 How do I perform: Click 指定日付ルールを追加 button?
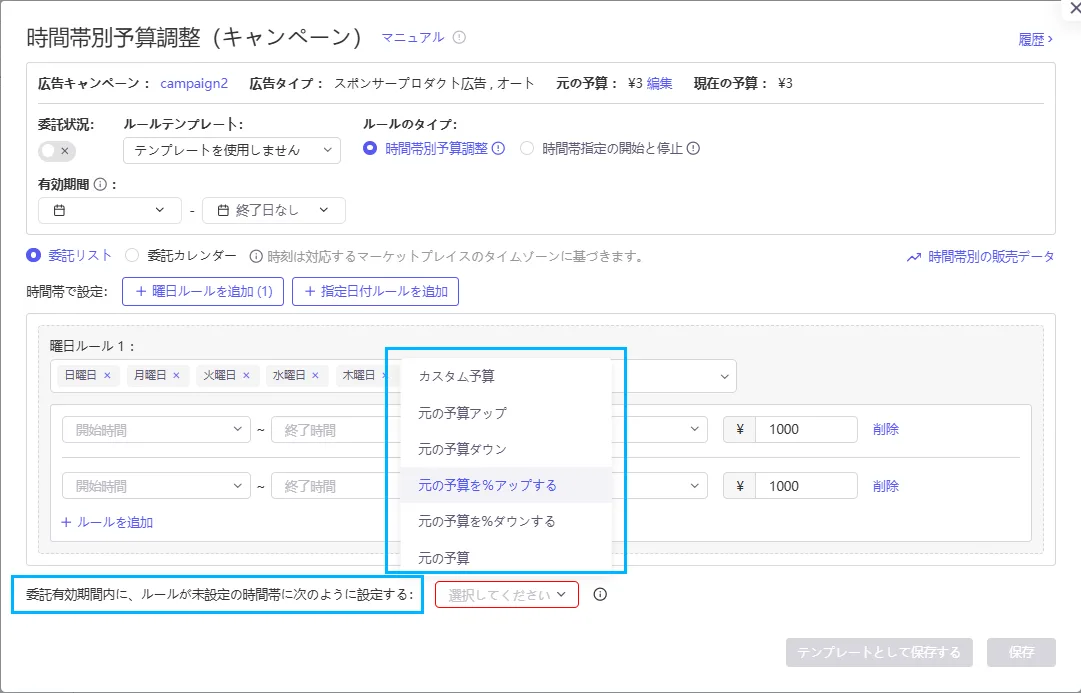pos(376,291)
